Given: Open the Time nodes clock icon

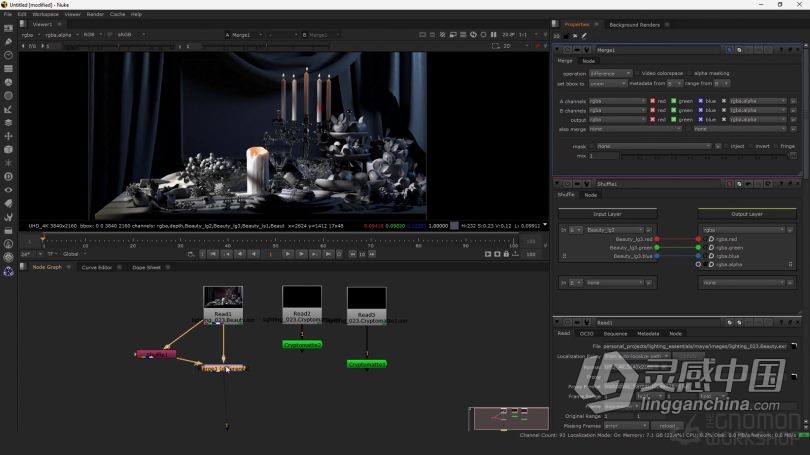Looking at the screenshot, I should pos(8,55).
